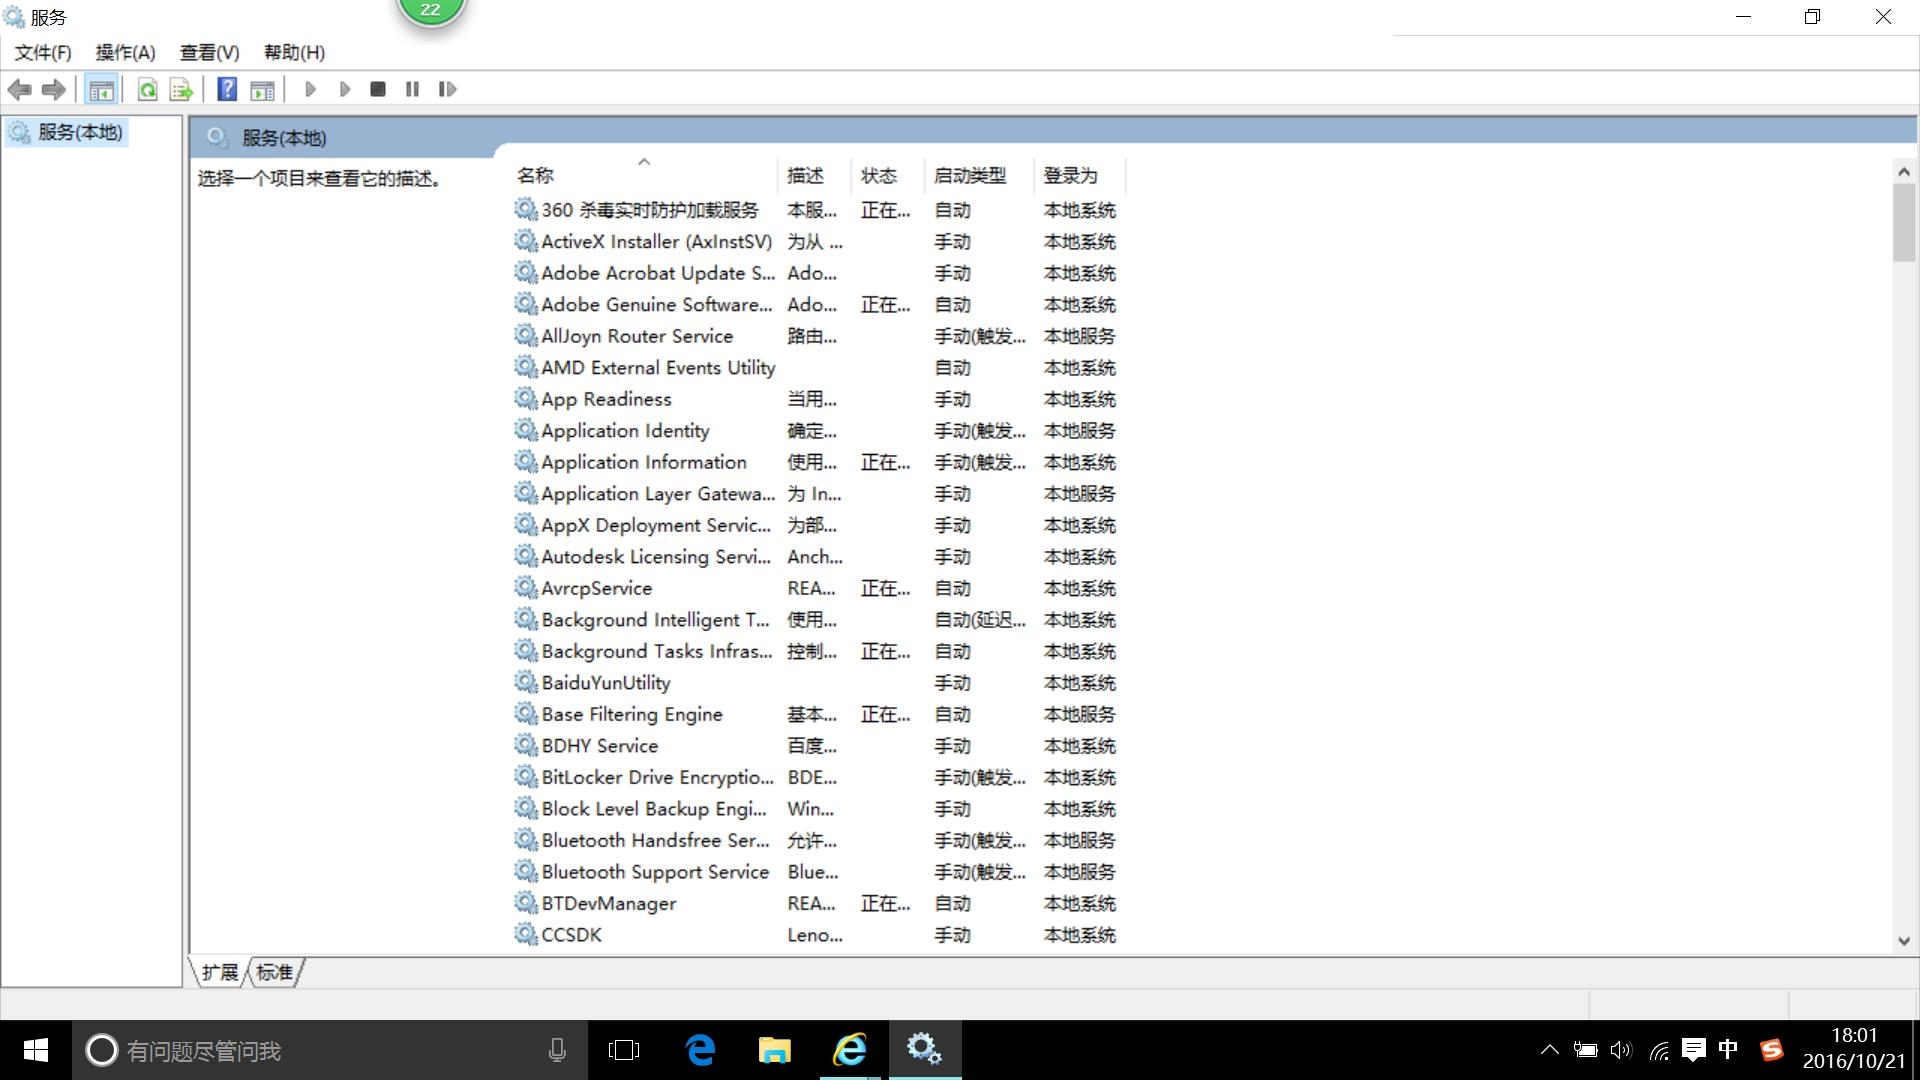Open the Windows Start menu
This screenshot has height=1080, width=1920.
(x=35, y=1050)
